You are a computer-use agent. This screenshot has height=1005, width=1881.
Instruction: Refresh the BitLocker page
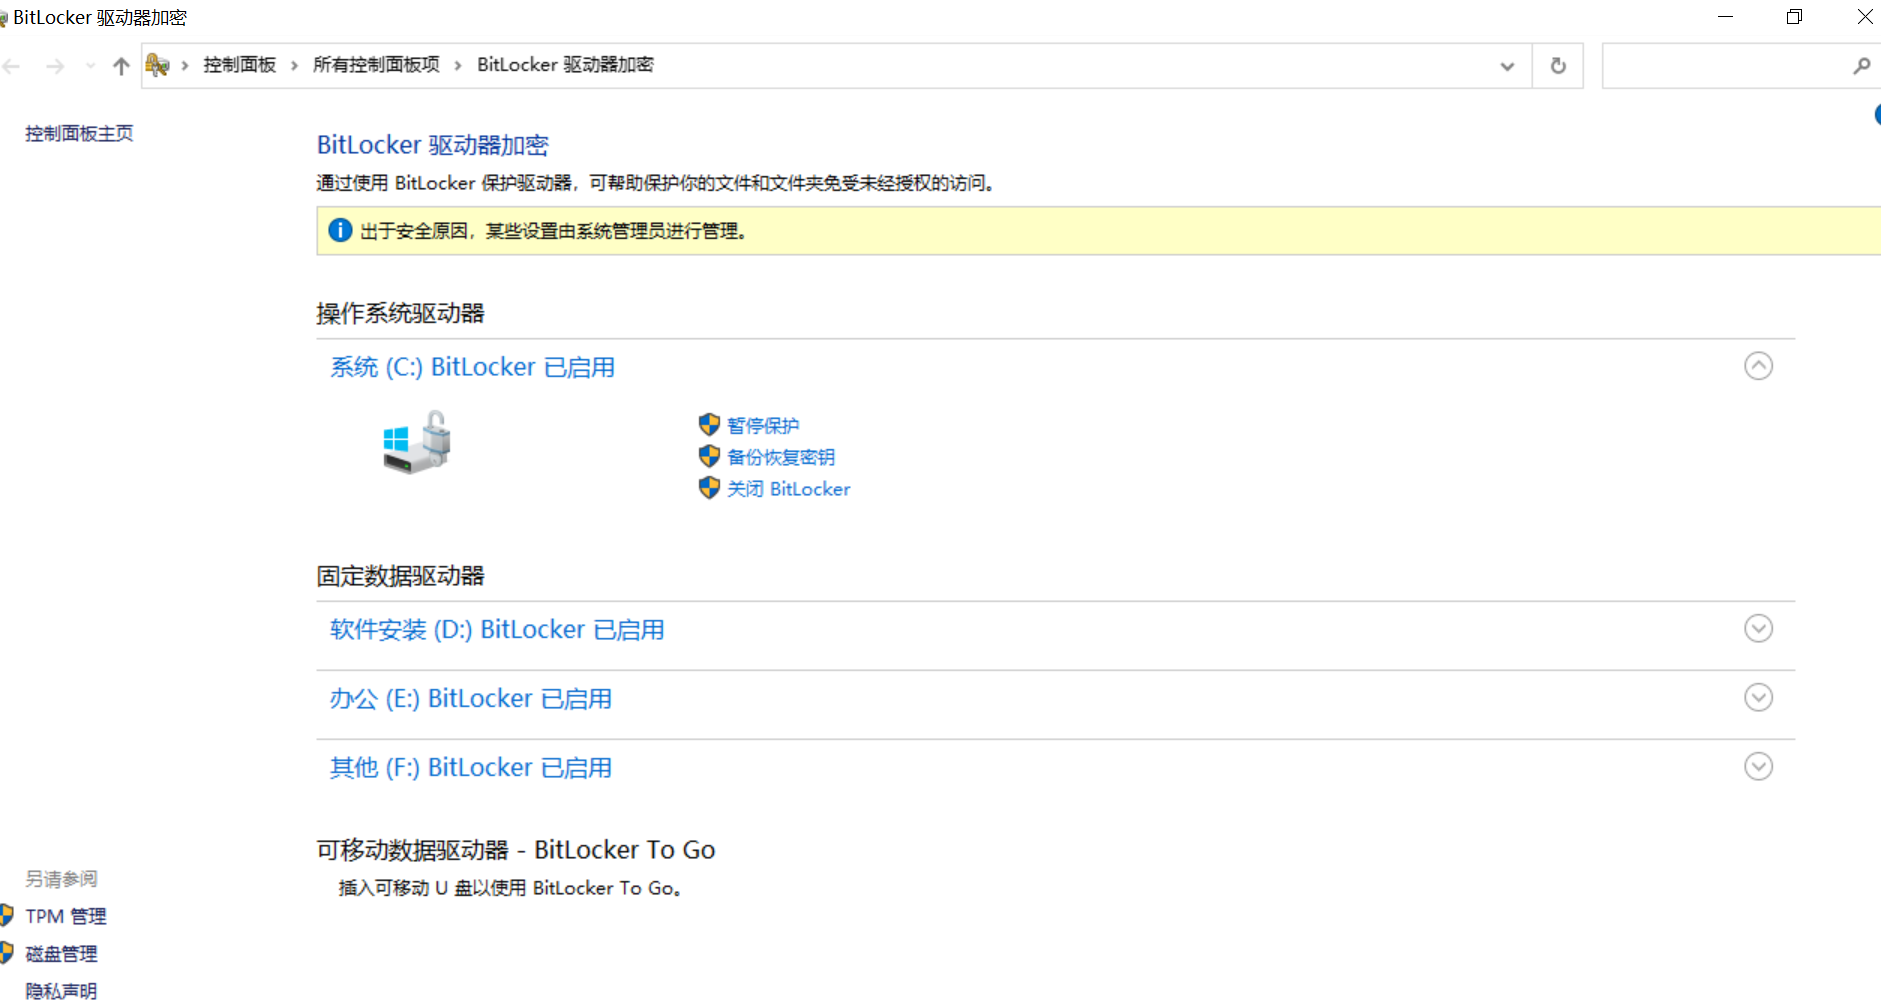pos(1558,66)
